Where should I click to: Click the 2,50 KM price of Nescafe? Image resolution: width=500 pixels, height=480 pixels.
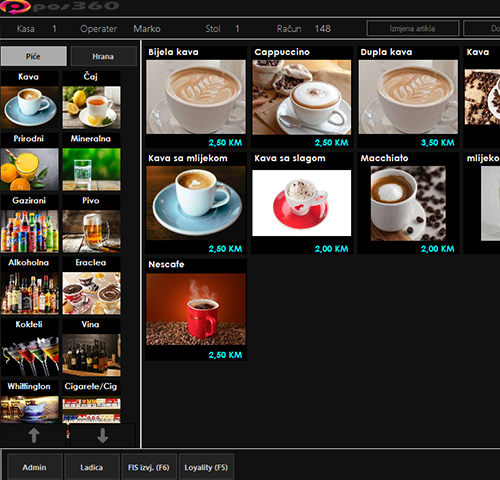point(225,355)
